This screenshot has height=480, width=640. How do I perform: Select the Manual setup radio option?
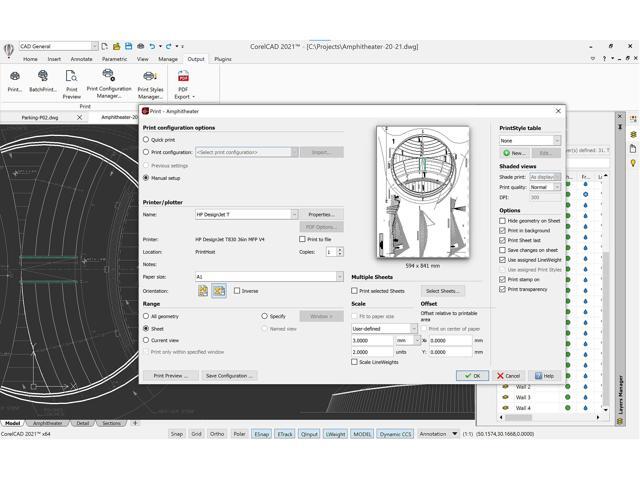(146, 178)
